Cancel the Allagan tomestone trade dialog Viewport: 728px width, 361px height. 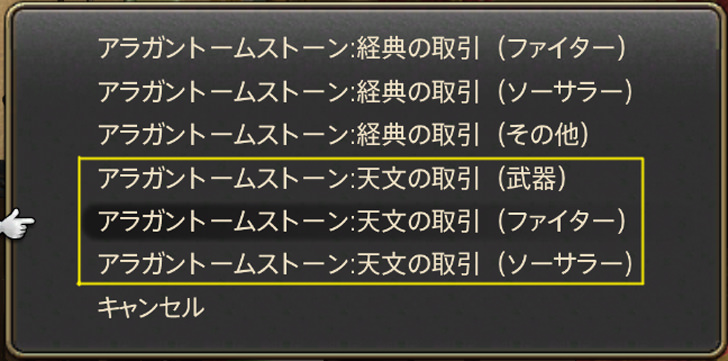click(x=151, y=307)
